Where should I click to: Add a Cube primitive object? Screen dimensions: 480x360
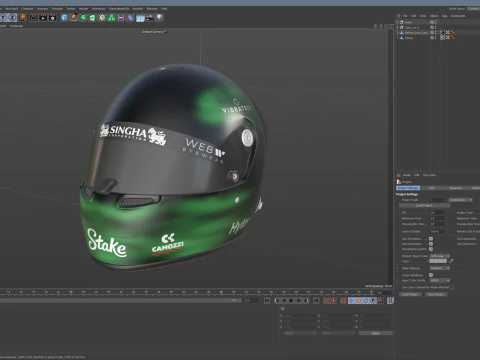[64, 17]
